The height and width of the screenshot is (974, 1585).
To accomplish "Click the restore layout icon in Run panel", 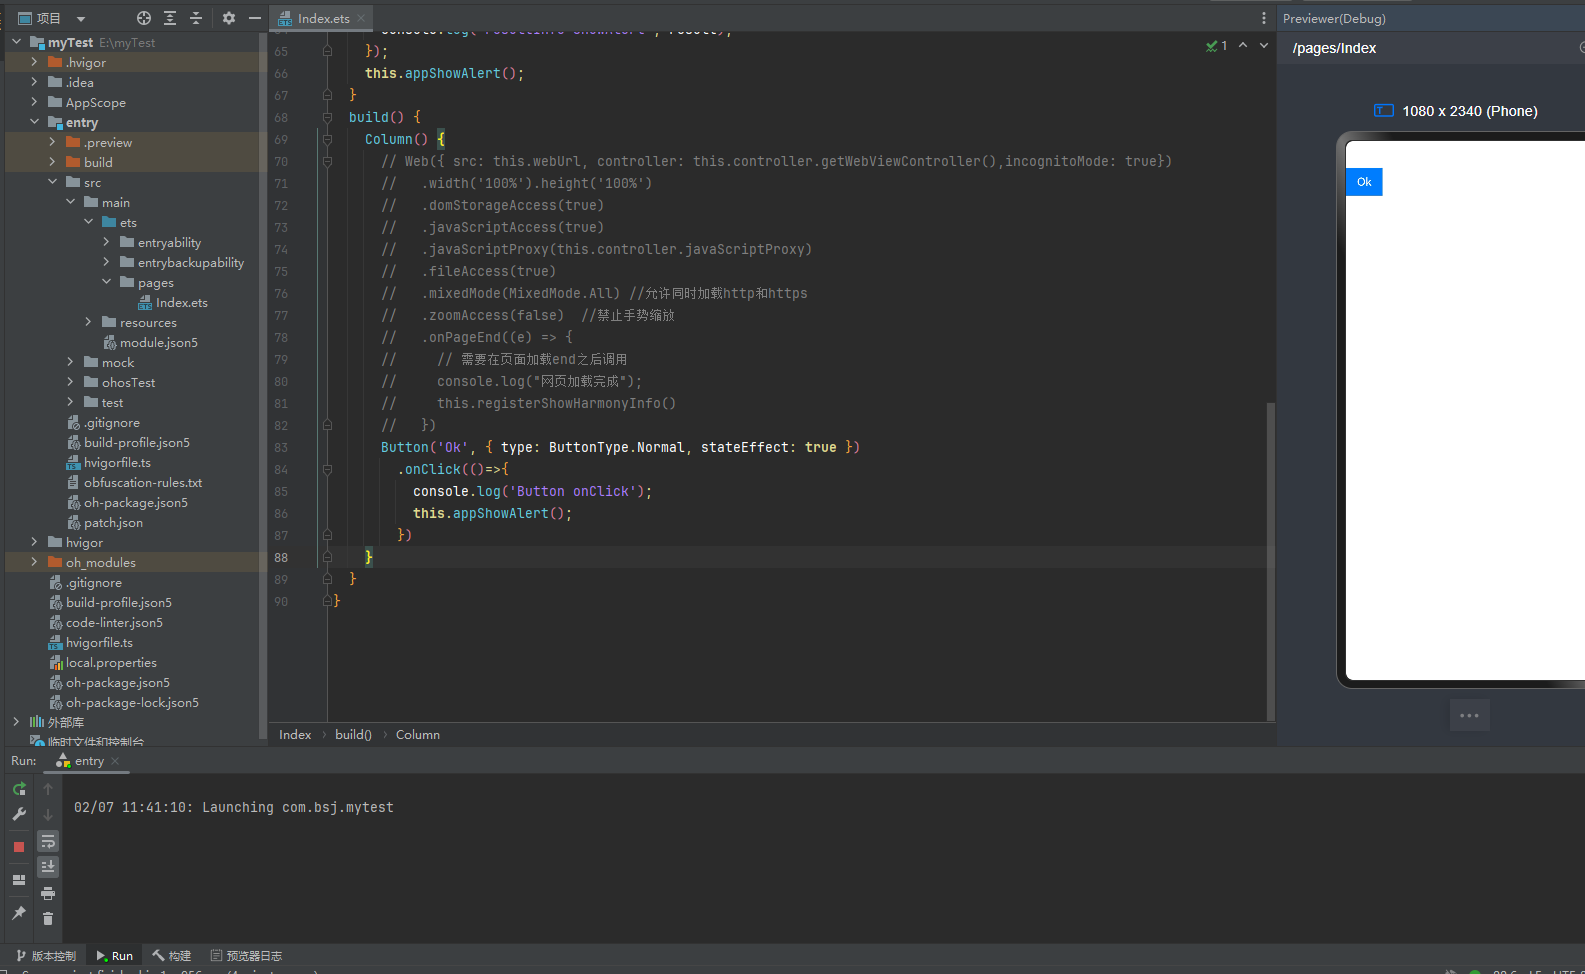I will pos(19,880).
